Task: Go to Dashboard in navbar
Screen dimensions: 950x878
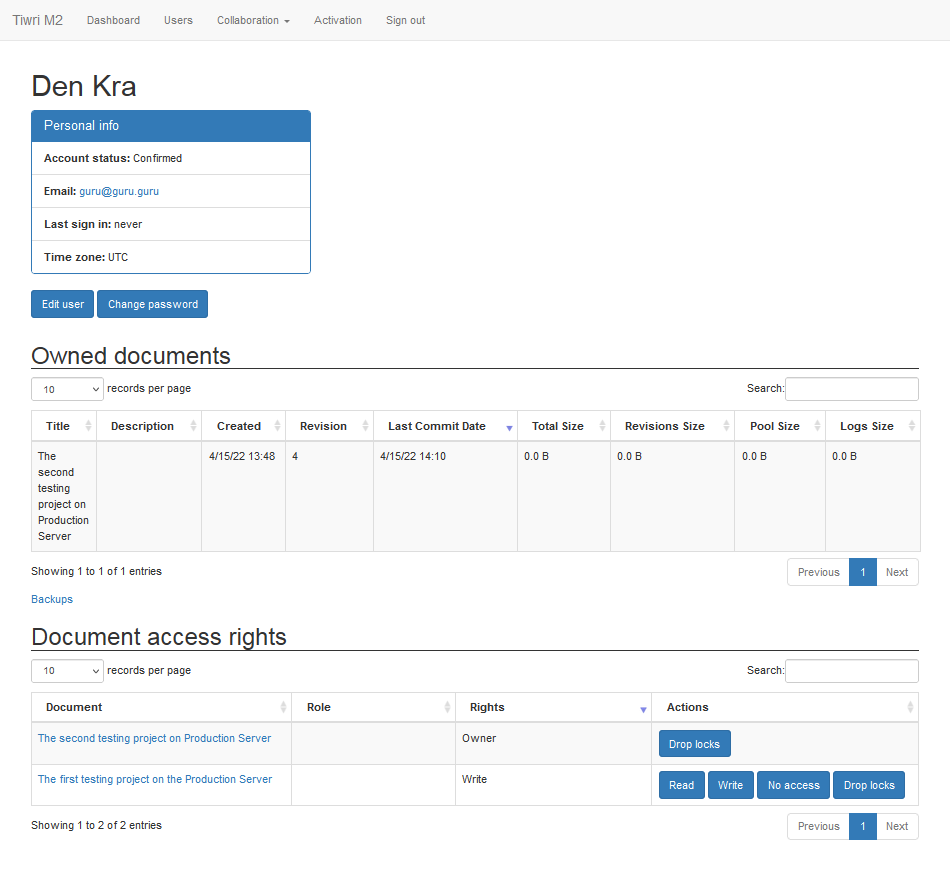Action: [113, 20]
